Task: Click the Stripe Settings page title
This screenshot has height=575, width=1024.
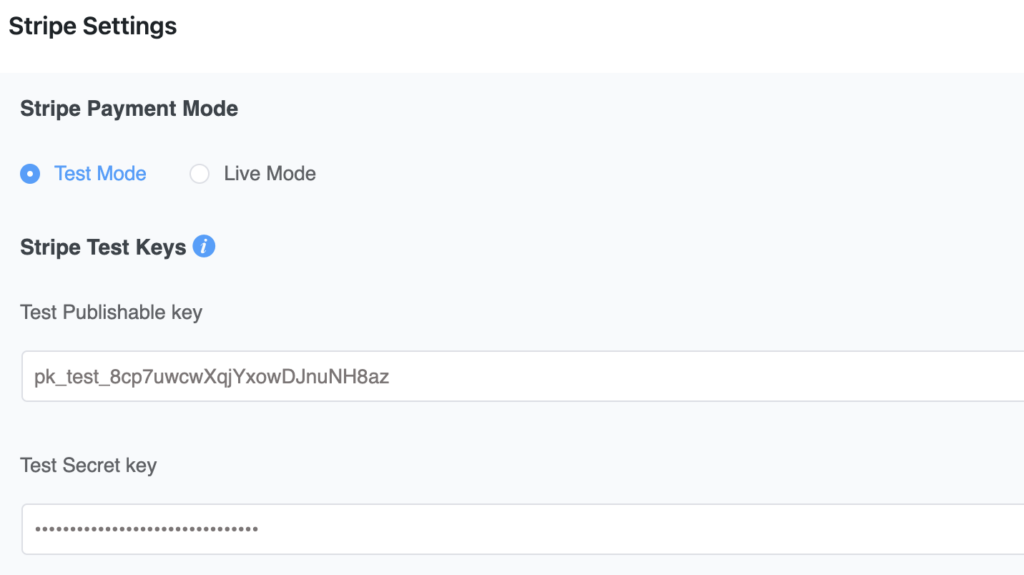Action: point(93,26)
